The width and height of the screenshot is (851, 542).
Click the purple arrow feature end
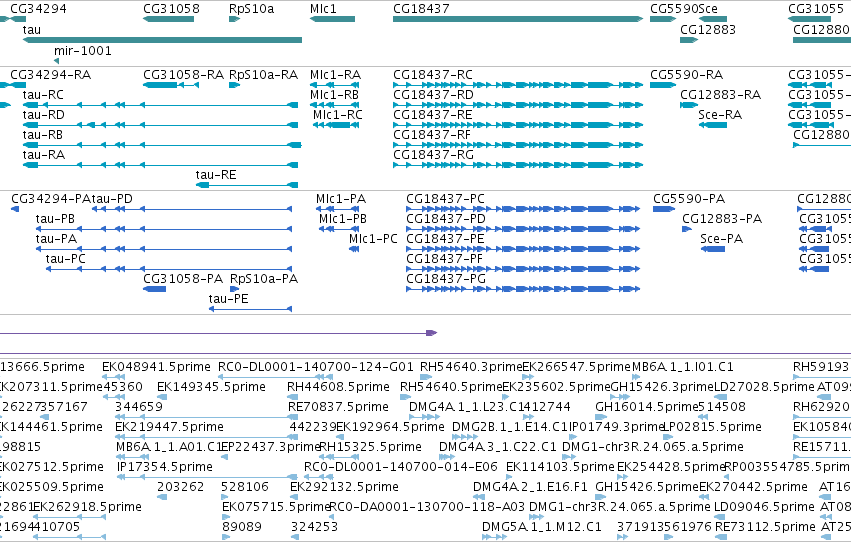pos(432,333)
